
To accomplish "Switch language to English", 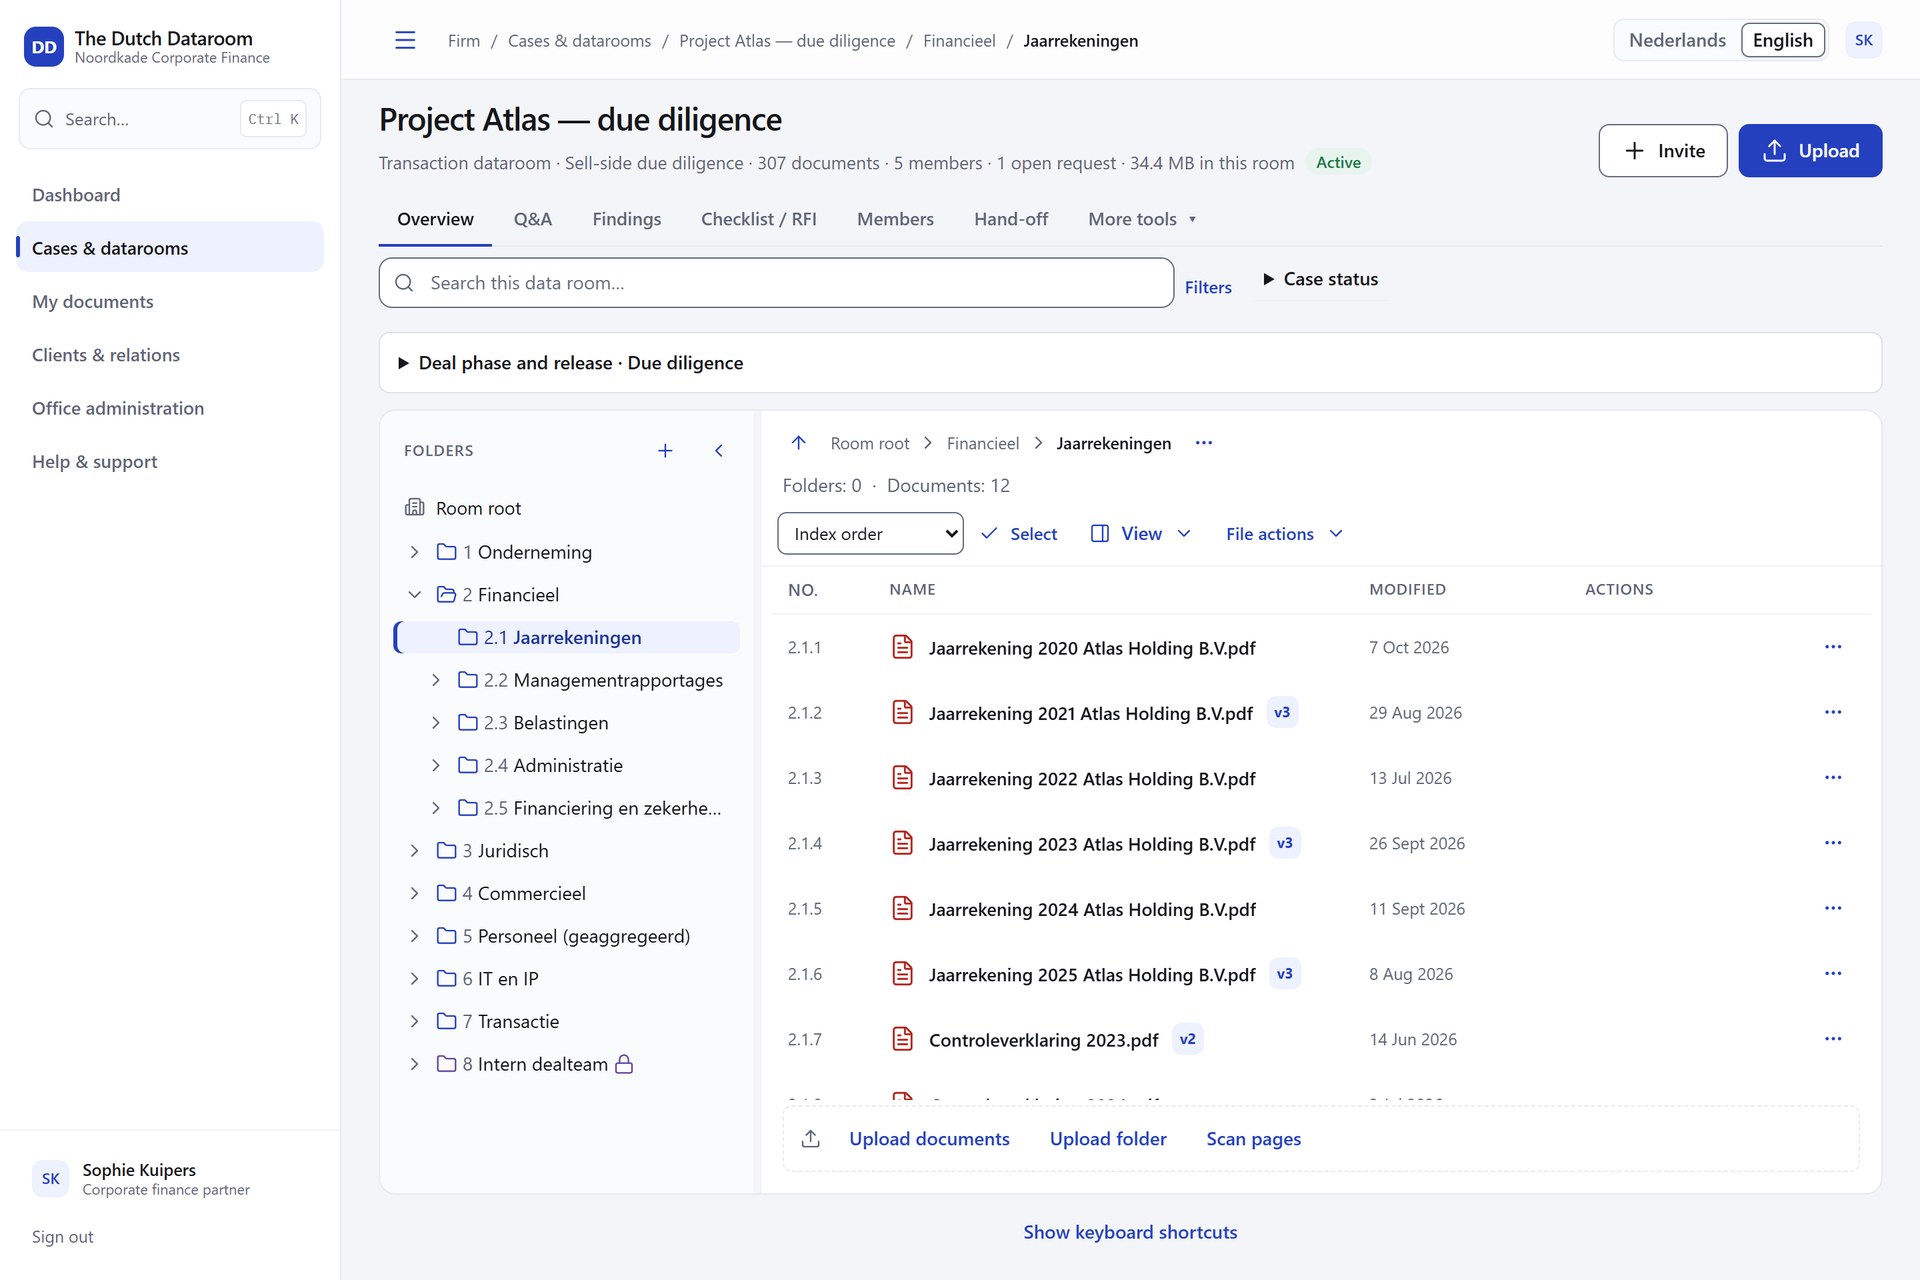I will click(1782, 40).
